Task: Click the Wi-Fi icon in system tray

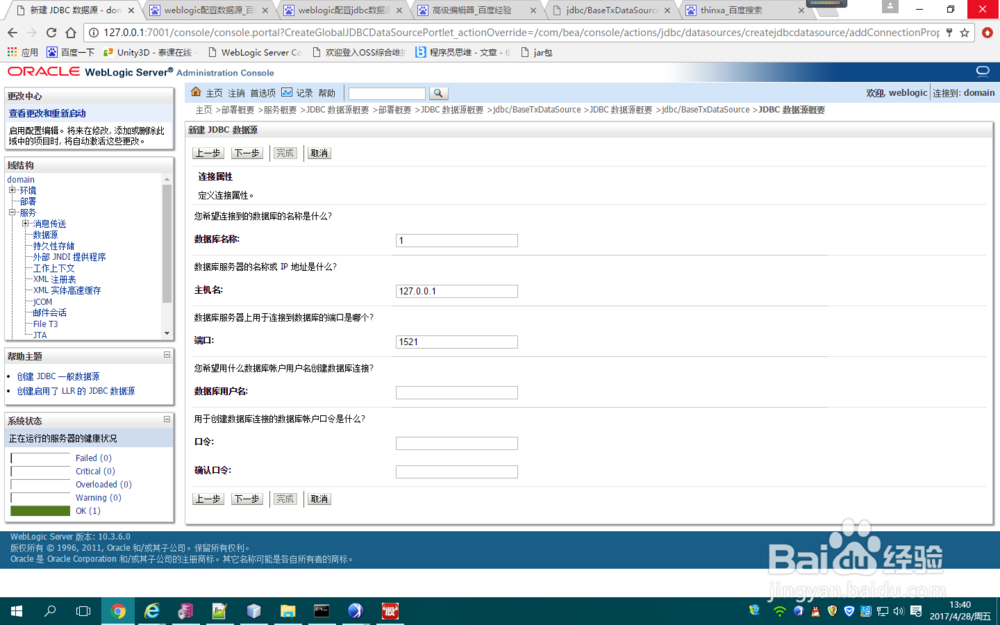Action: 779,611
